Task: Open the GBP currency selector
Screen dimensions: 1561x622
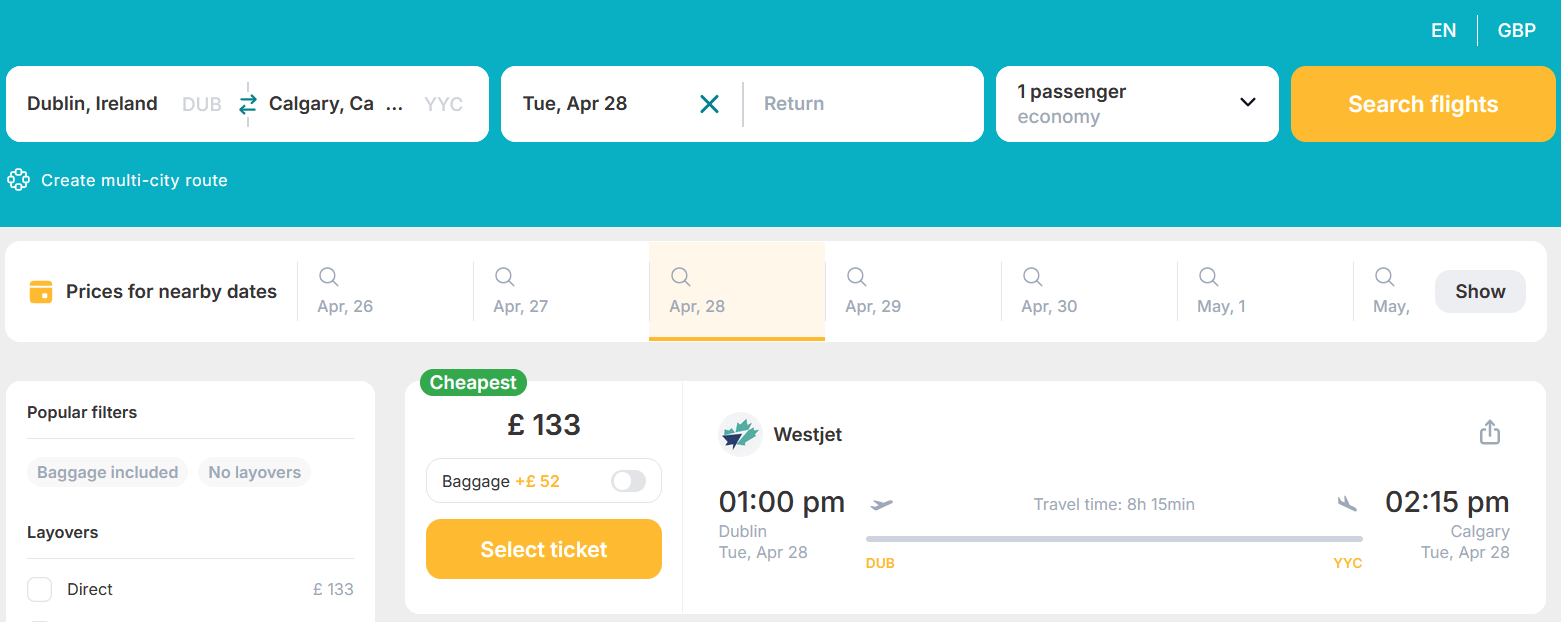Action: pos(1516,30)
